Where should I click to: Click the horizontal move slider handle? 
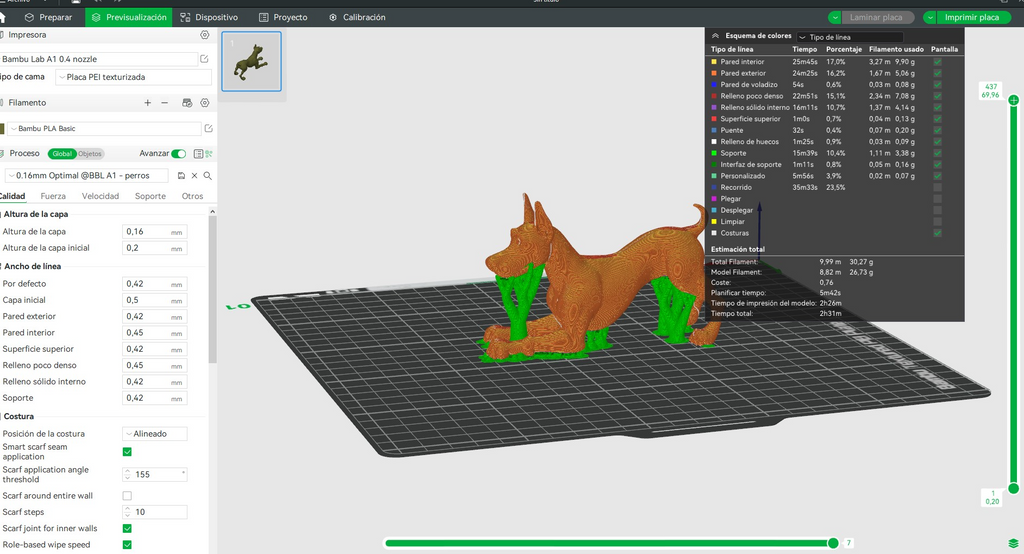833,543
